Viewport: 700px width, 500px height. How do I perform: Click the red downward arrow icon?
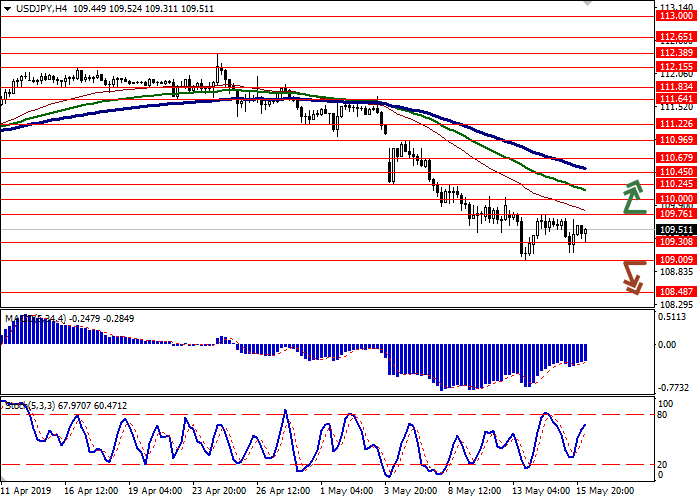632,277
